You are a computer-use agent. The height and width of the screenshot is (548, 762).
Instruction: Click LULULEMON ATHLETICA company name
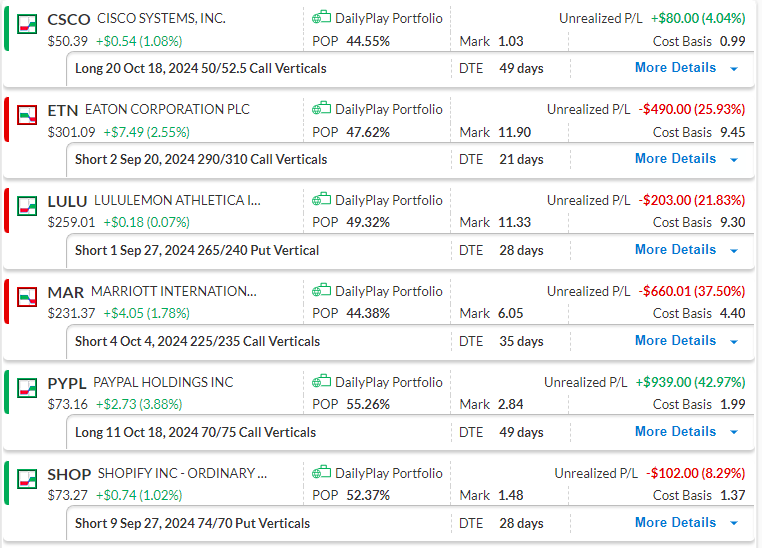click(177, 200)
